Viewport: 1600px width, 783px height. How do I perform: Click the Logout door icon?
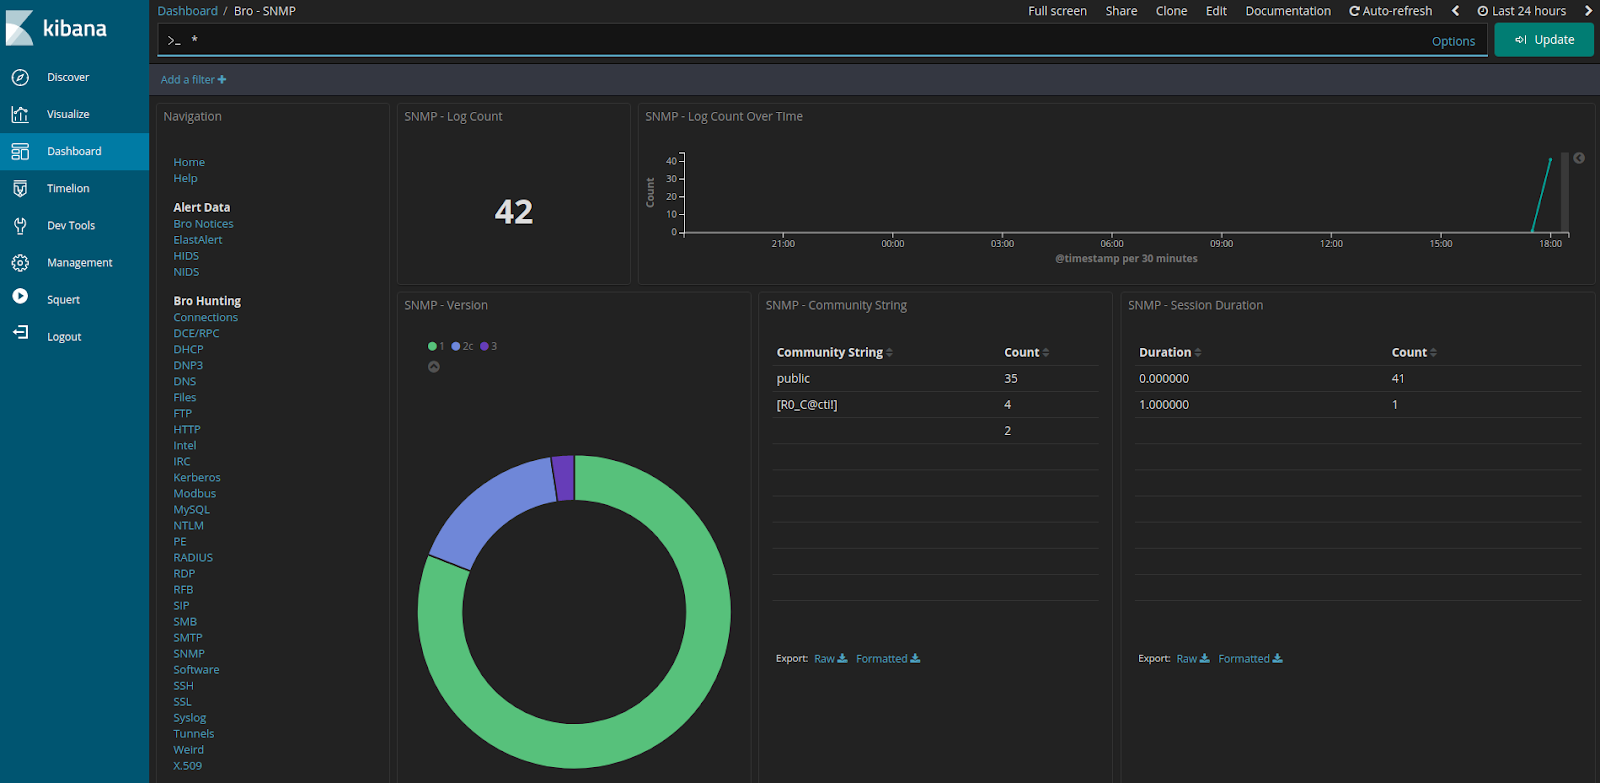pyautogui.click(x=20, y=333)
